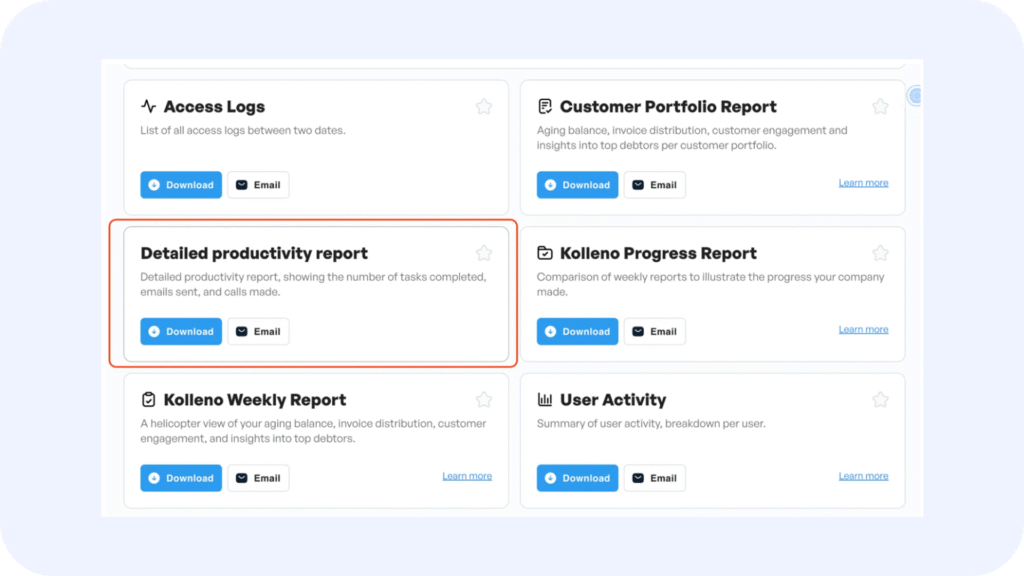Email the User Activity report
1024x576 pixels.
[655, 478]
